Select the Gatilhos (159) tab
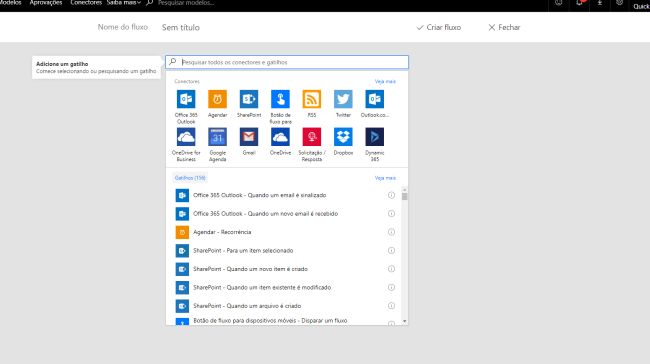 (x=190, y=178)
